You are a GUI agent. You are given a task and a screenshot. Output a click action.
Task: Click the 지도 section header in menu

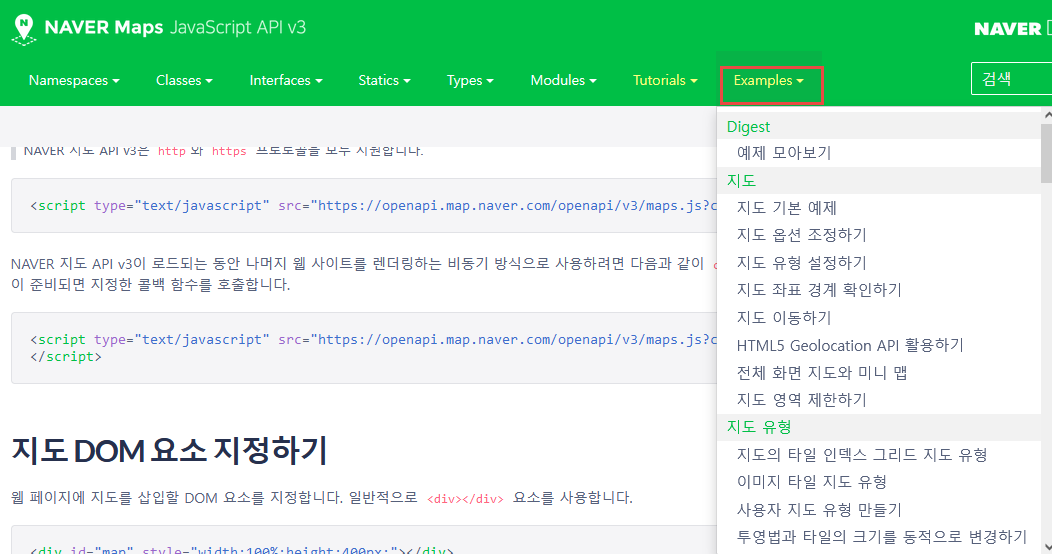click(x=741, y=180)
